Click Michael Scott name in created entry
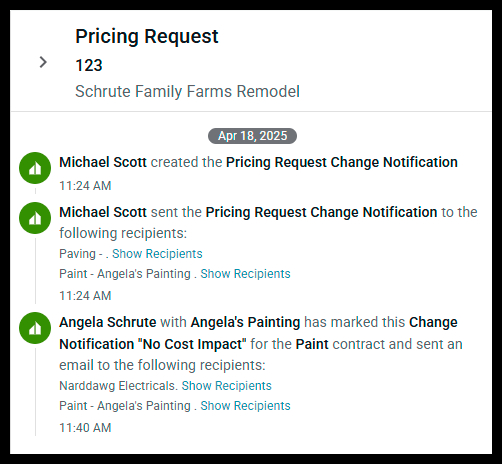Screen dimensions: 502x464 point(103,162)
